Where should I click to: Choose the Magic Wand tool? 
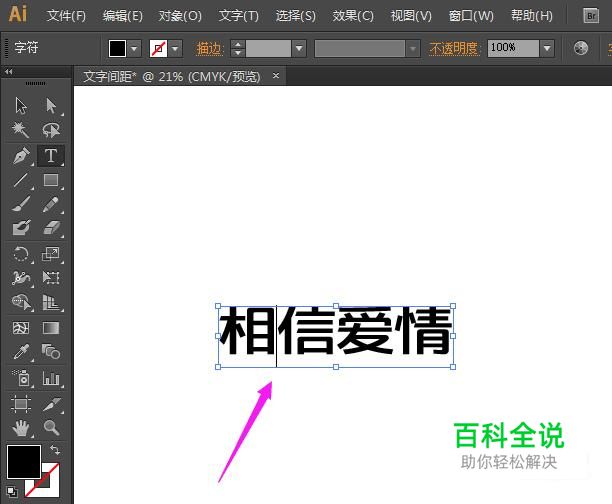point(21,130)
